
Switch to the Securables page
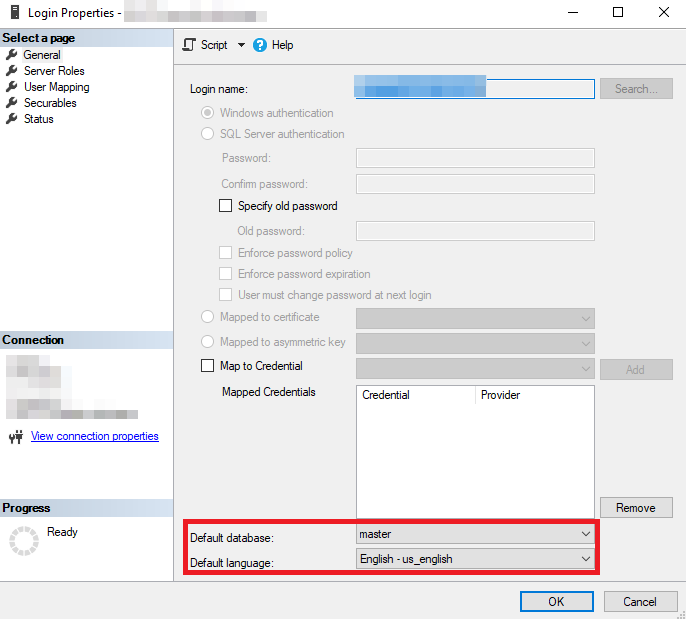[50, 103]
